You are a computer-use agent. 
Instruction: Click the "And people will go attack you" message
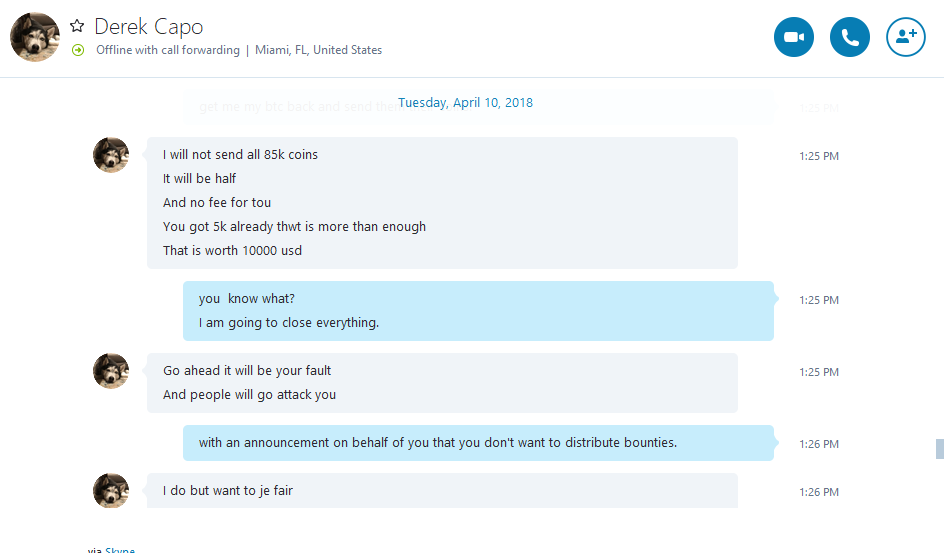click(x=249, y=395)
